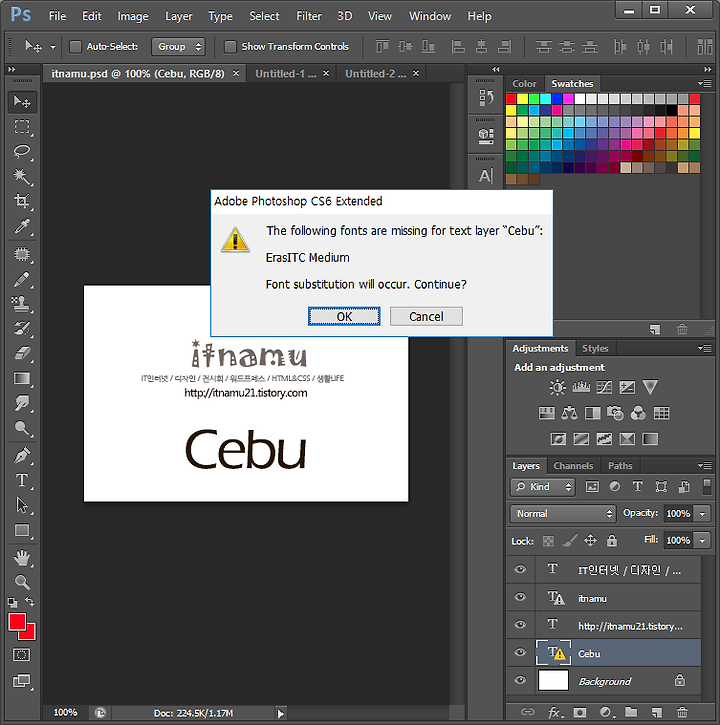
Task: Enable Show Transform Controls checkbox
Action: pos(230,47)
